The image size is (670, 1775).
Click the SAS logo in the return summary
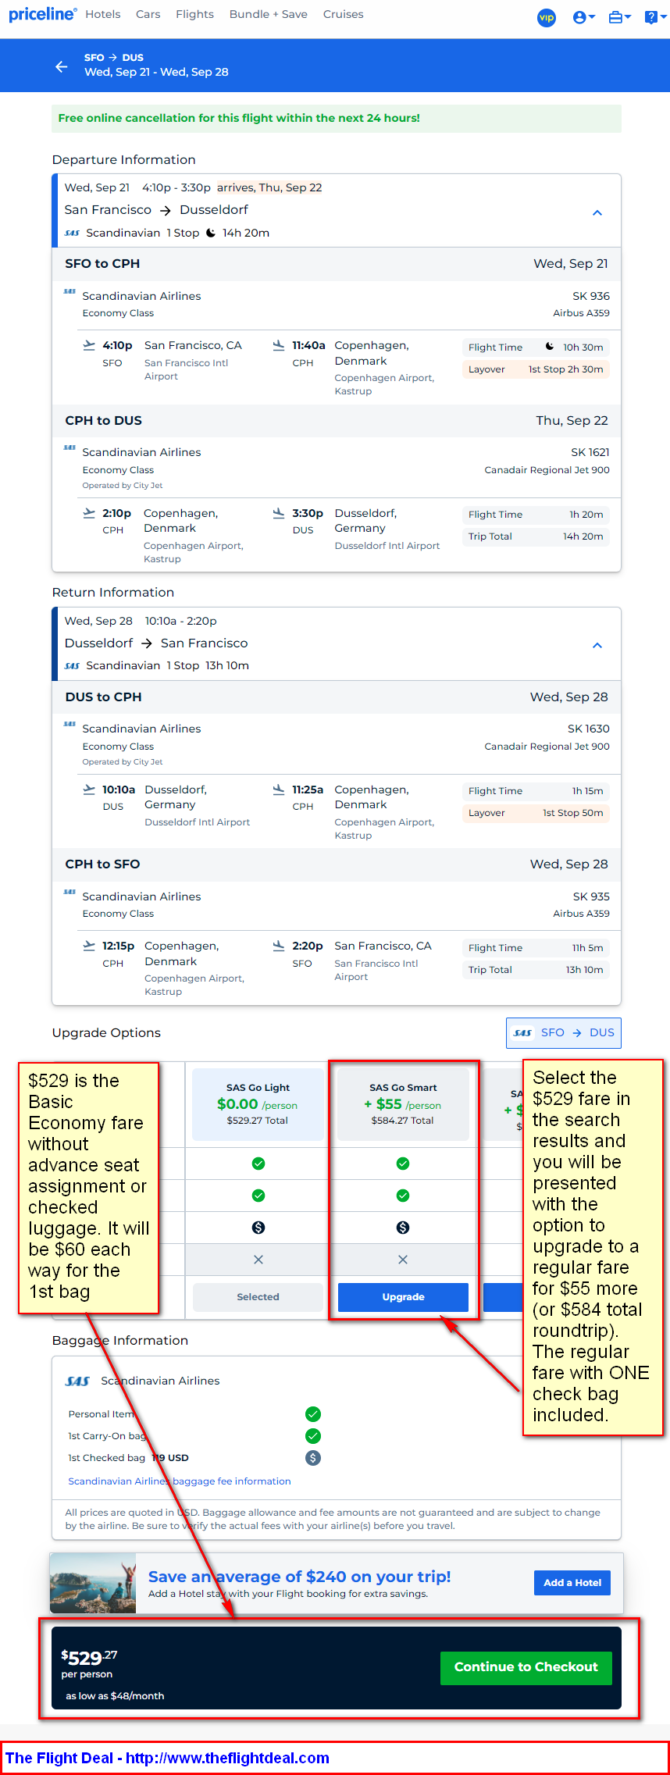tap(72, 666)
